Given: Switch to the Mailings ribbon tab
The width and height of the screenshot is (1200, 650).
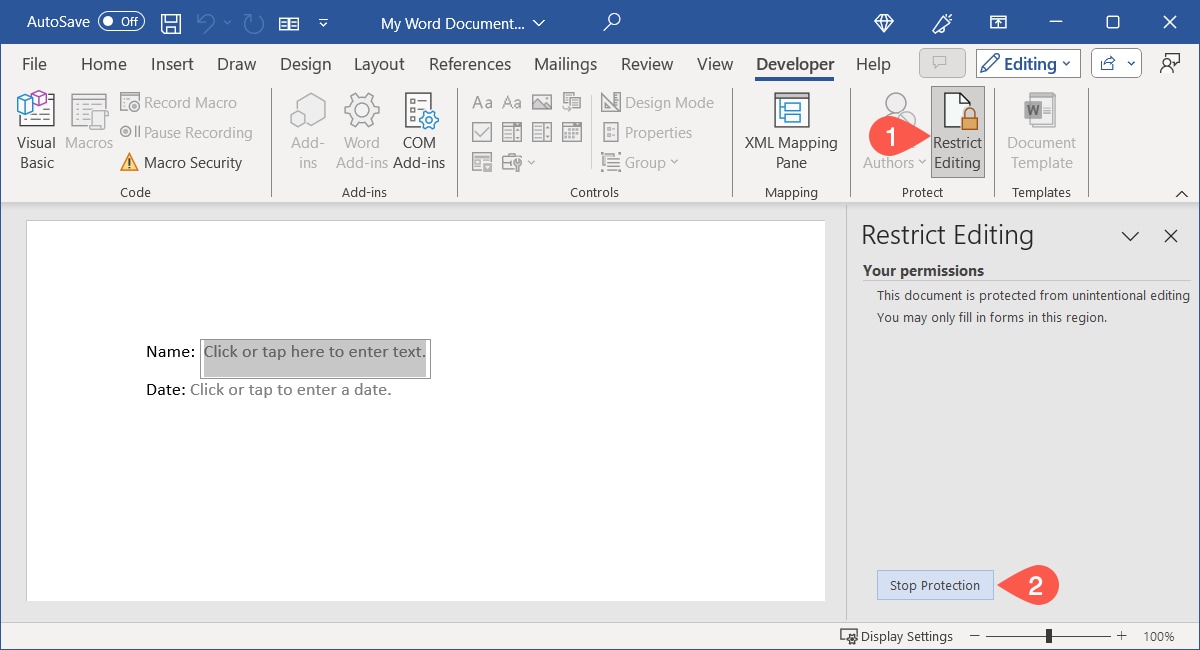Looking at the screenshot, I should click(565, 63).
